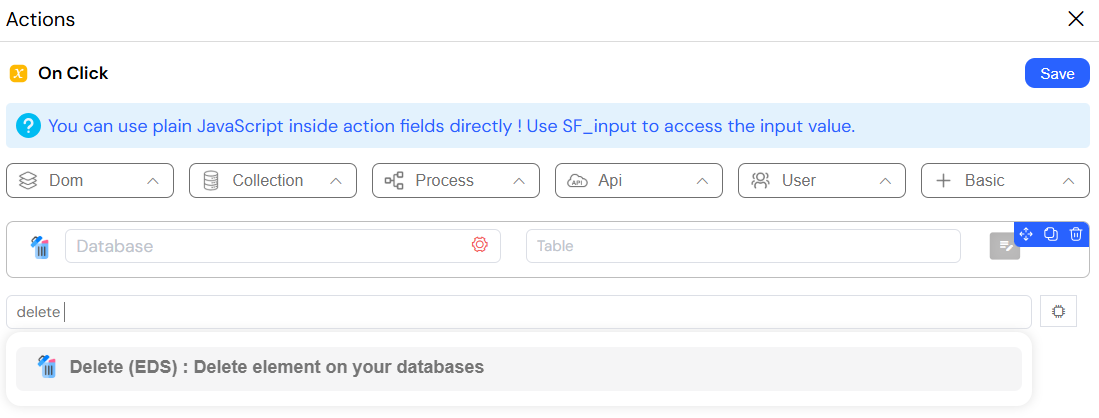
Task: Click the blue question mark help icon
Action: pyautogui.click(x=28, y=126)
